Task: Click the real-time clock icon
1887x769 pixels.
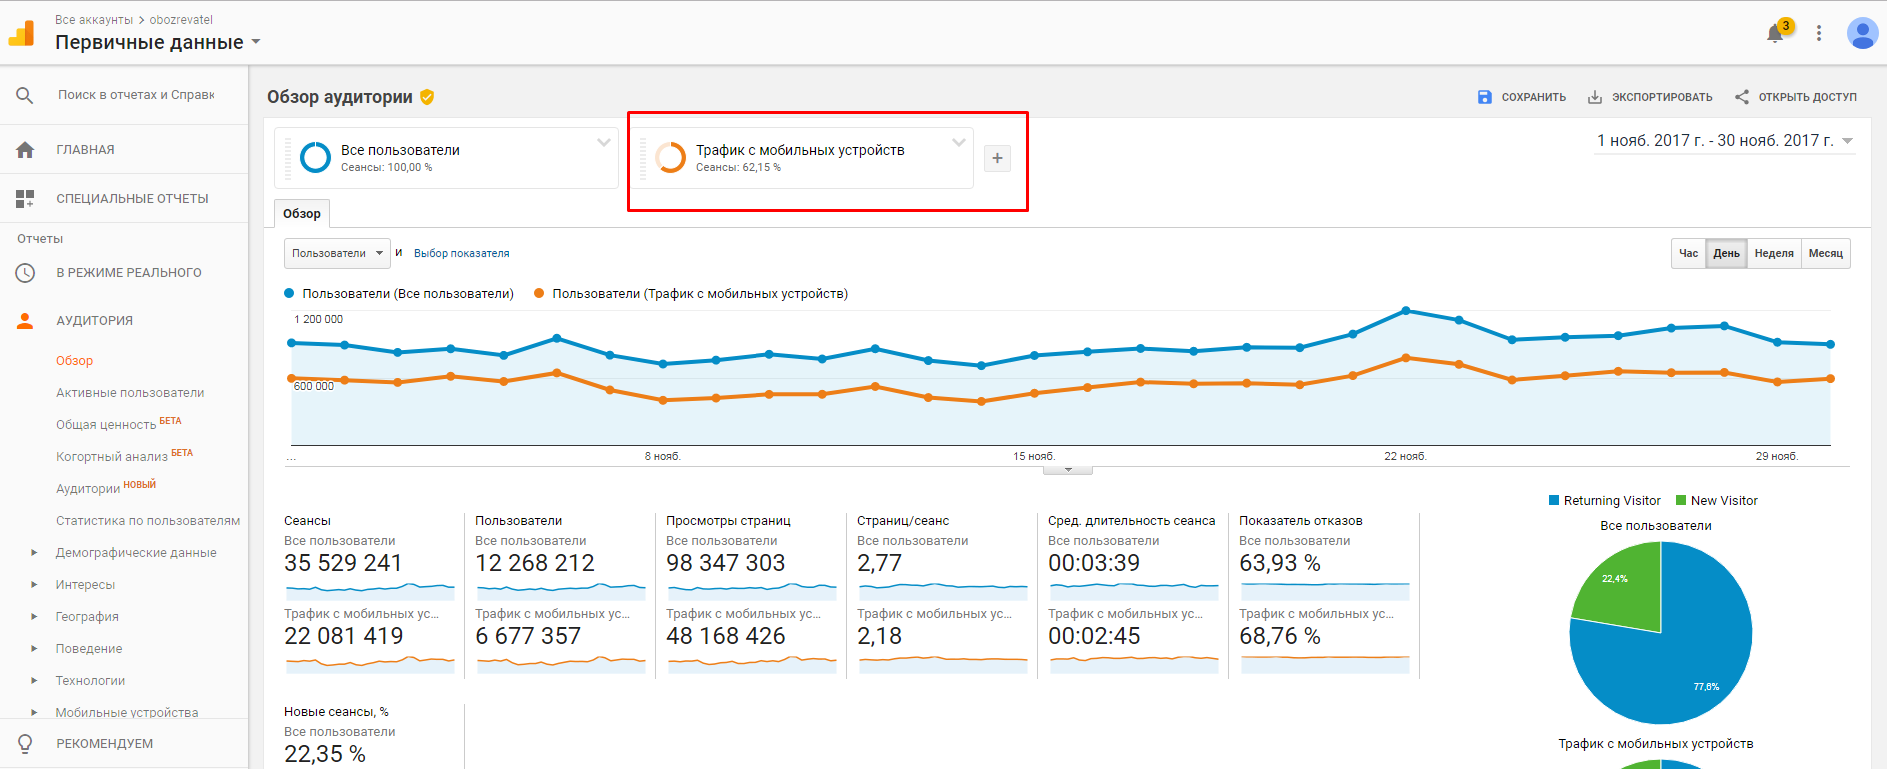Action: click(25, 273)
